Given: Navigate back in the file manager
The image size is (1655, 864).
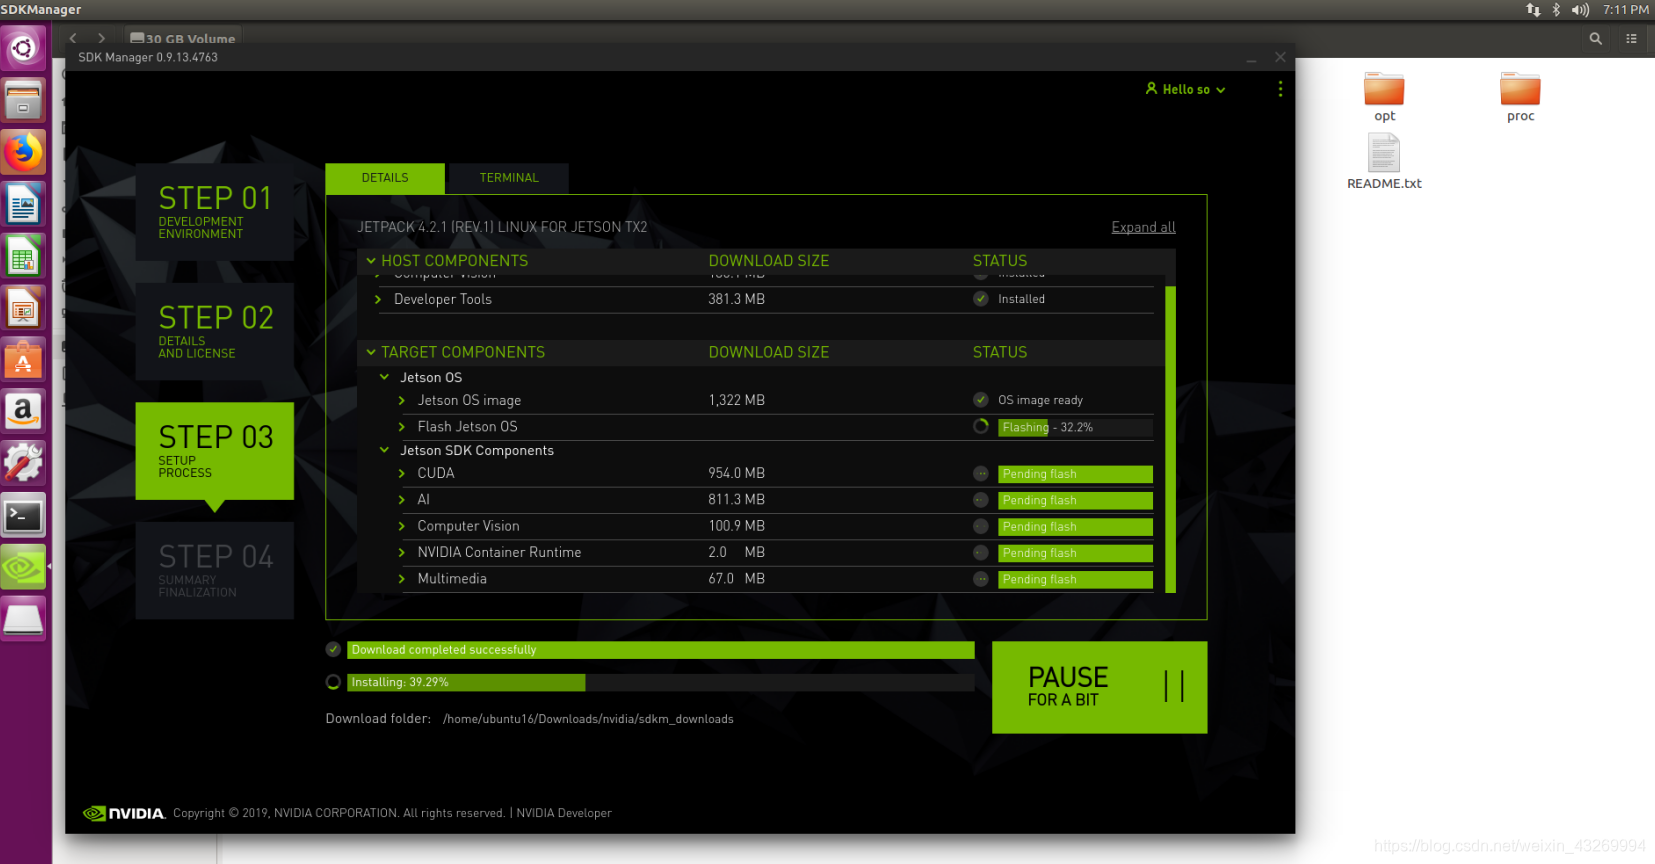Looking at the screenshot, I should tap(73, 39).
